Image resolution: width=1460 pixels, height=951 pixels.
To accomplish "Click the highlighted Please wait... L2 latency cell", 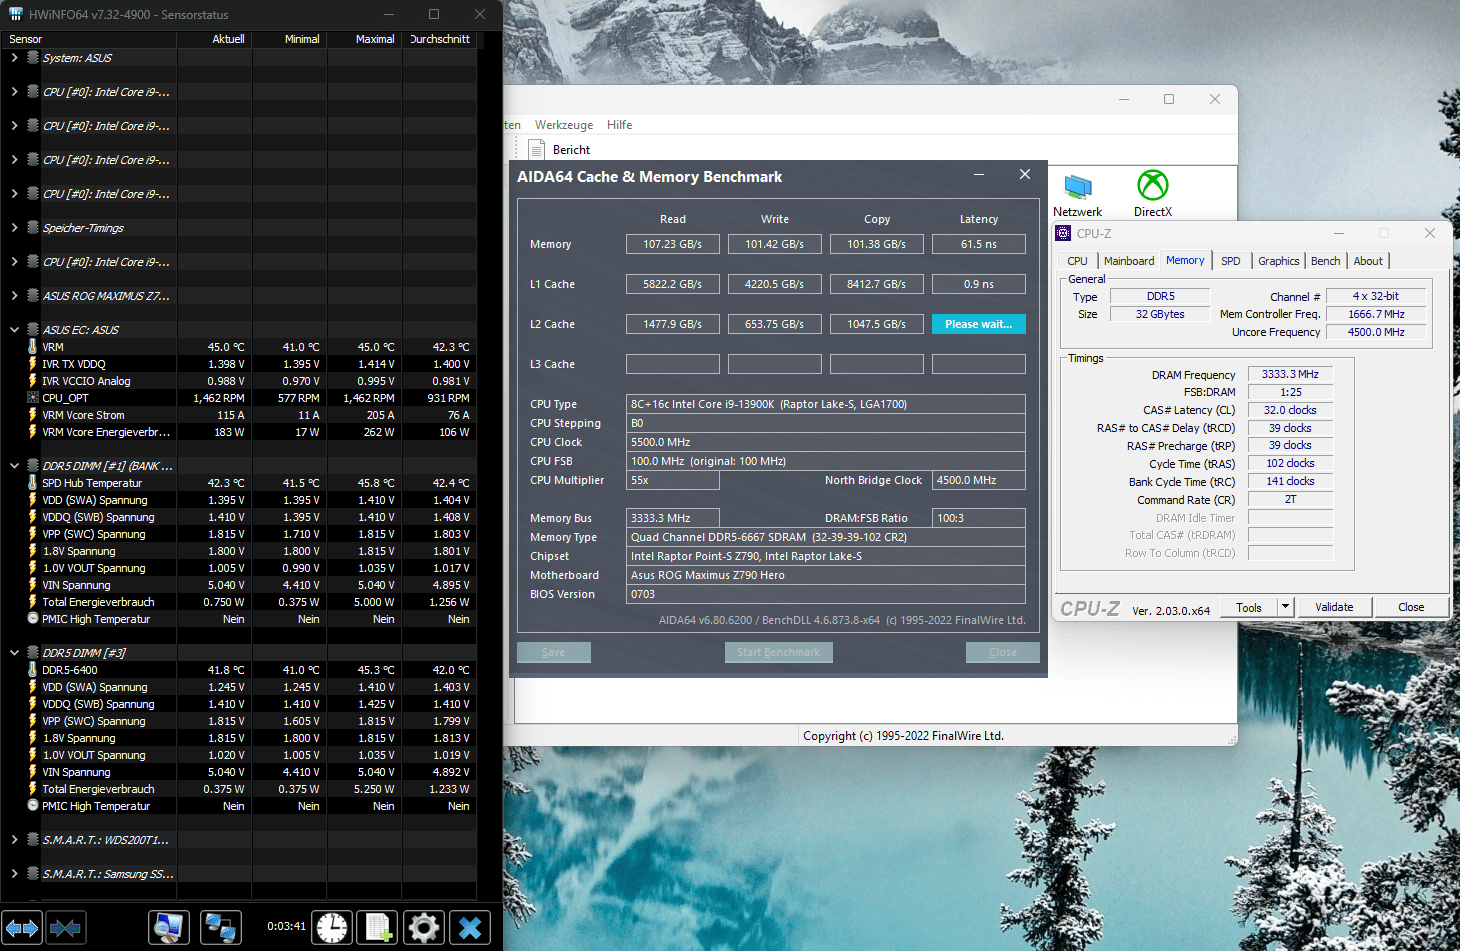I will tap(979, 324).
